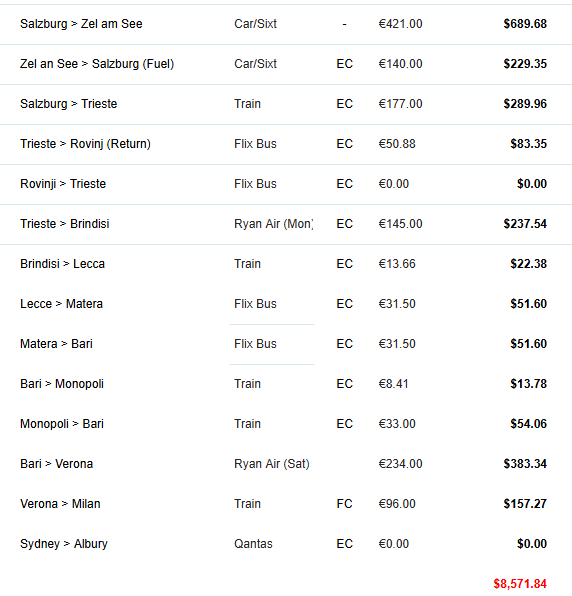Click the Brindisi > Lecca route cell

tap(62, 264)
